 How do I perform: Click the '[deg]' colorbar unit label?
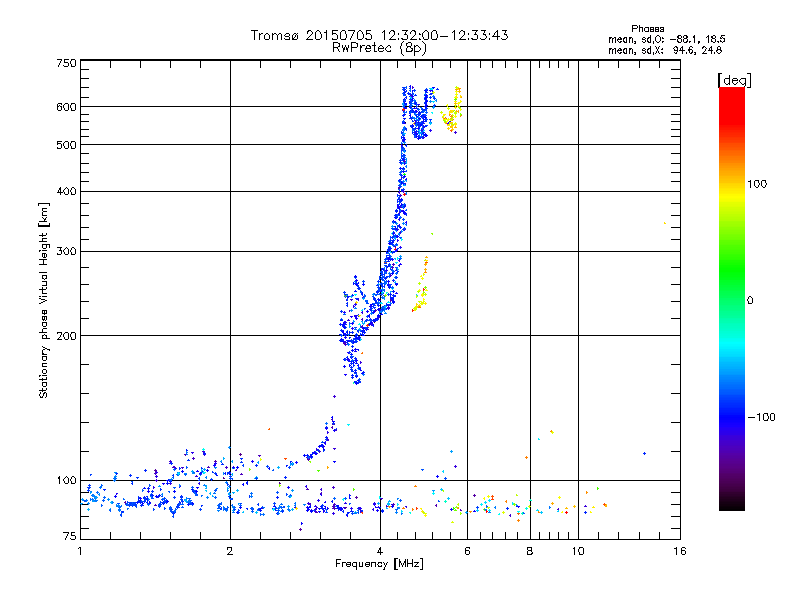point(734,80)
